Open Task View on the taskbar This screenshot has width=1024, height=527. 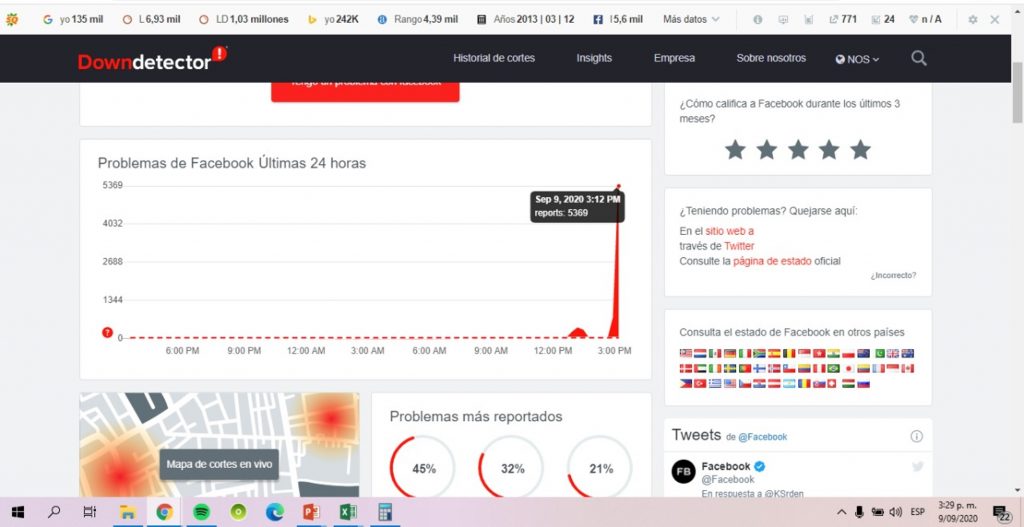tap(90, 512)
